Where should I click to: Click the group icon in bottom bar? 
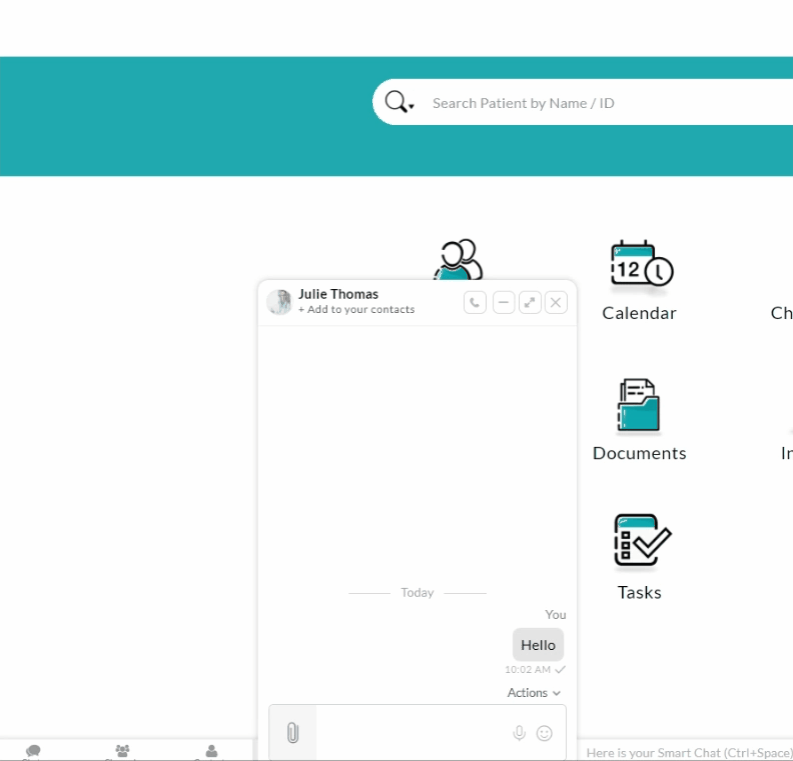122,751
